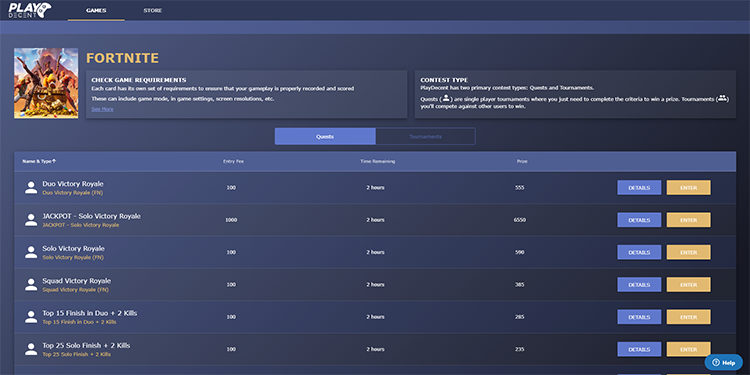Click the Contest Type heading
Screen dimensions: 750x375
(444, 80)
